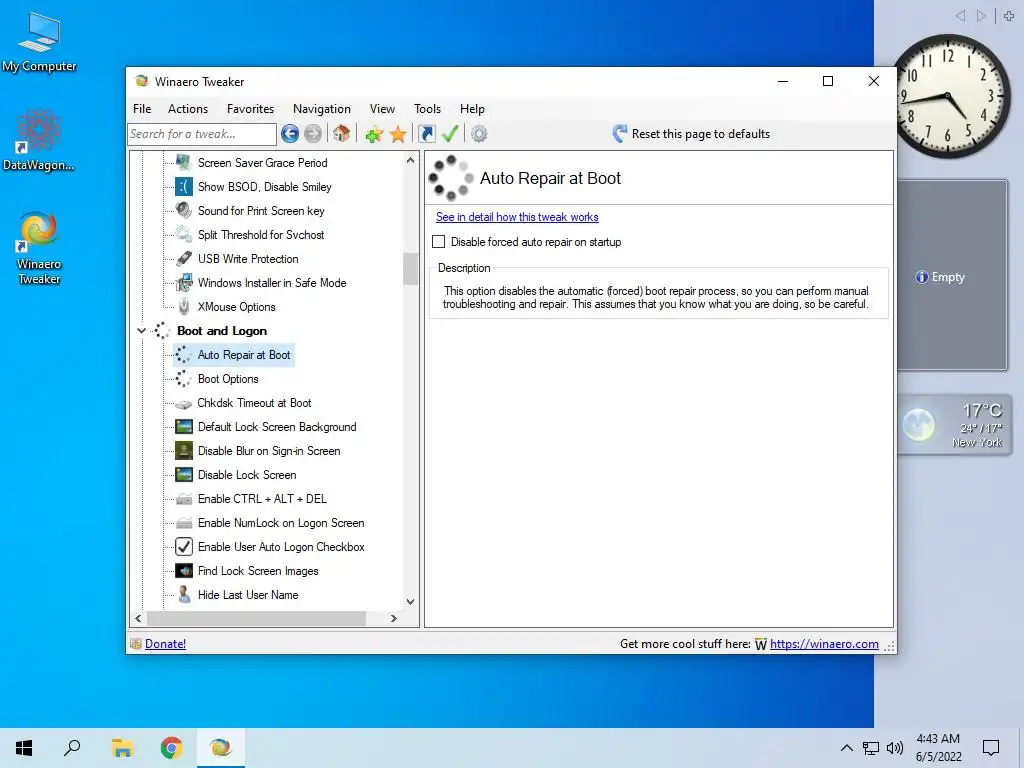Click the tree scroll-up arrow
This screenshot has height=768, width=1024.
tap(410, 160)
